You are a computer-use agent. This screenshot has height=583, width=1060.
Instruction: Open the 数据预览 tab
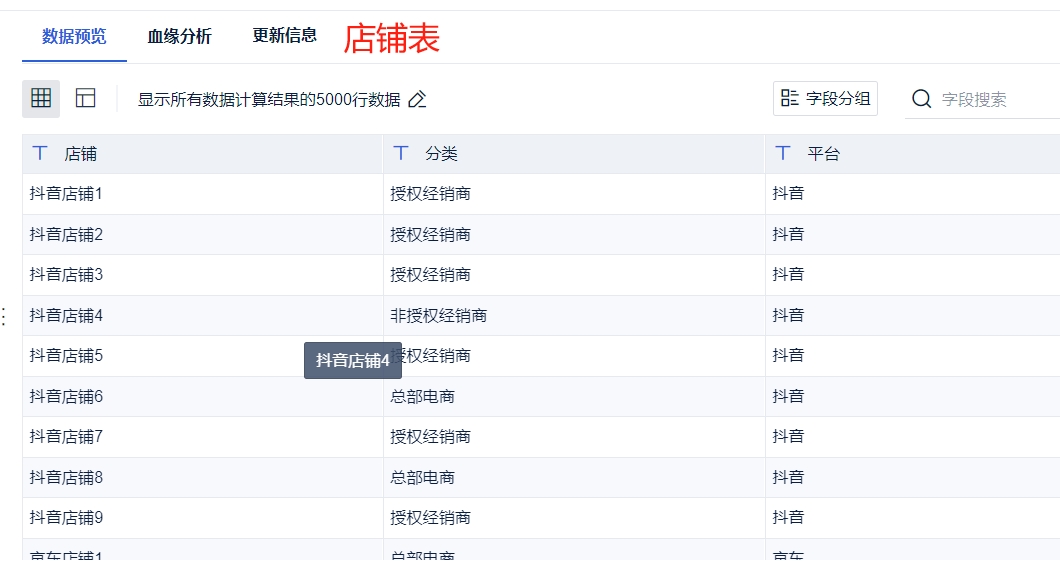[x=74, y=36]
